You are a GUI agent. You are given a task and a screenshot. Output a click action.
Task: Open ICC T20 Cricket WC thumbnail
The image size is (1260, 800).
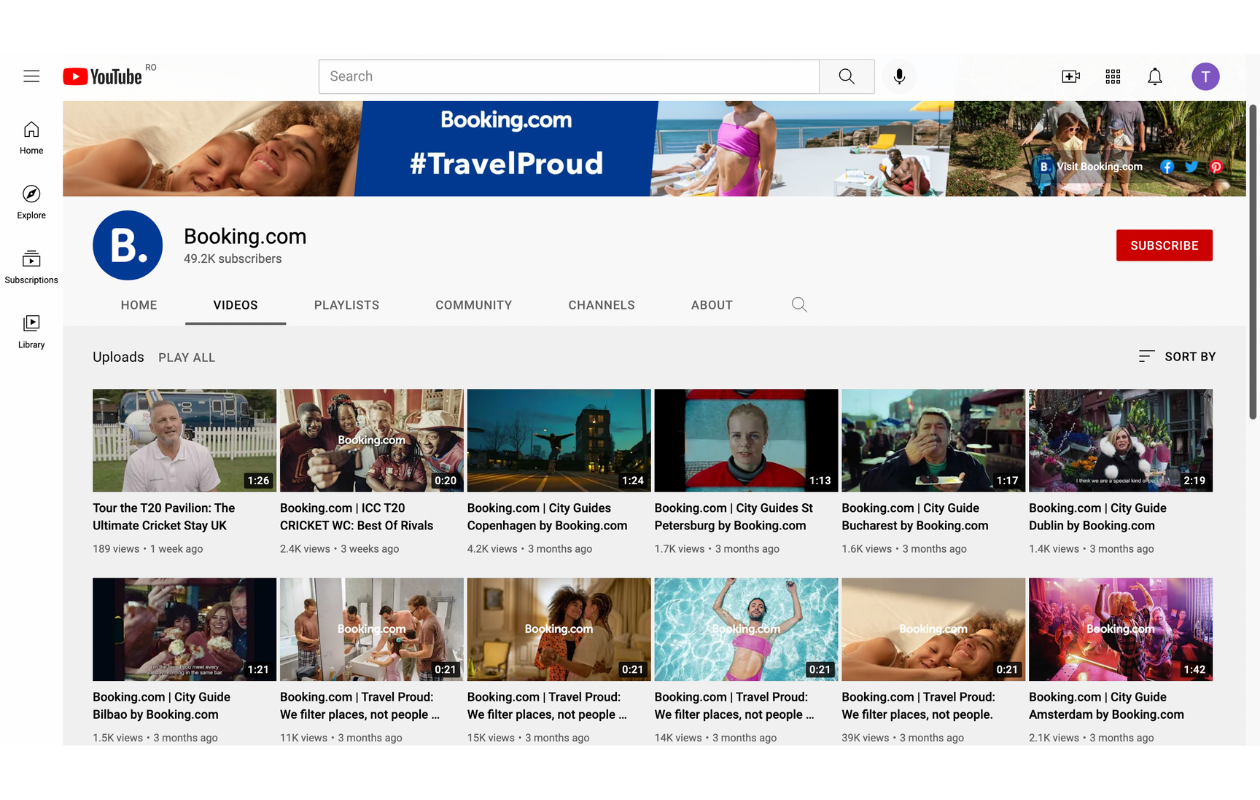point(372,440)
